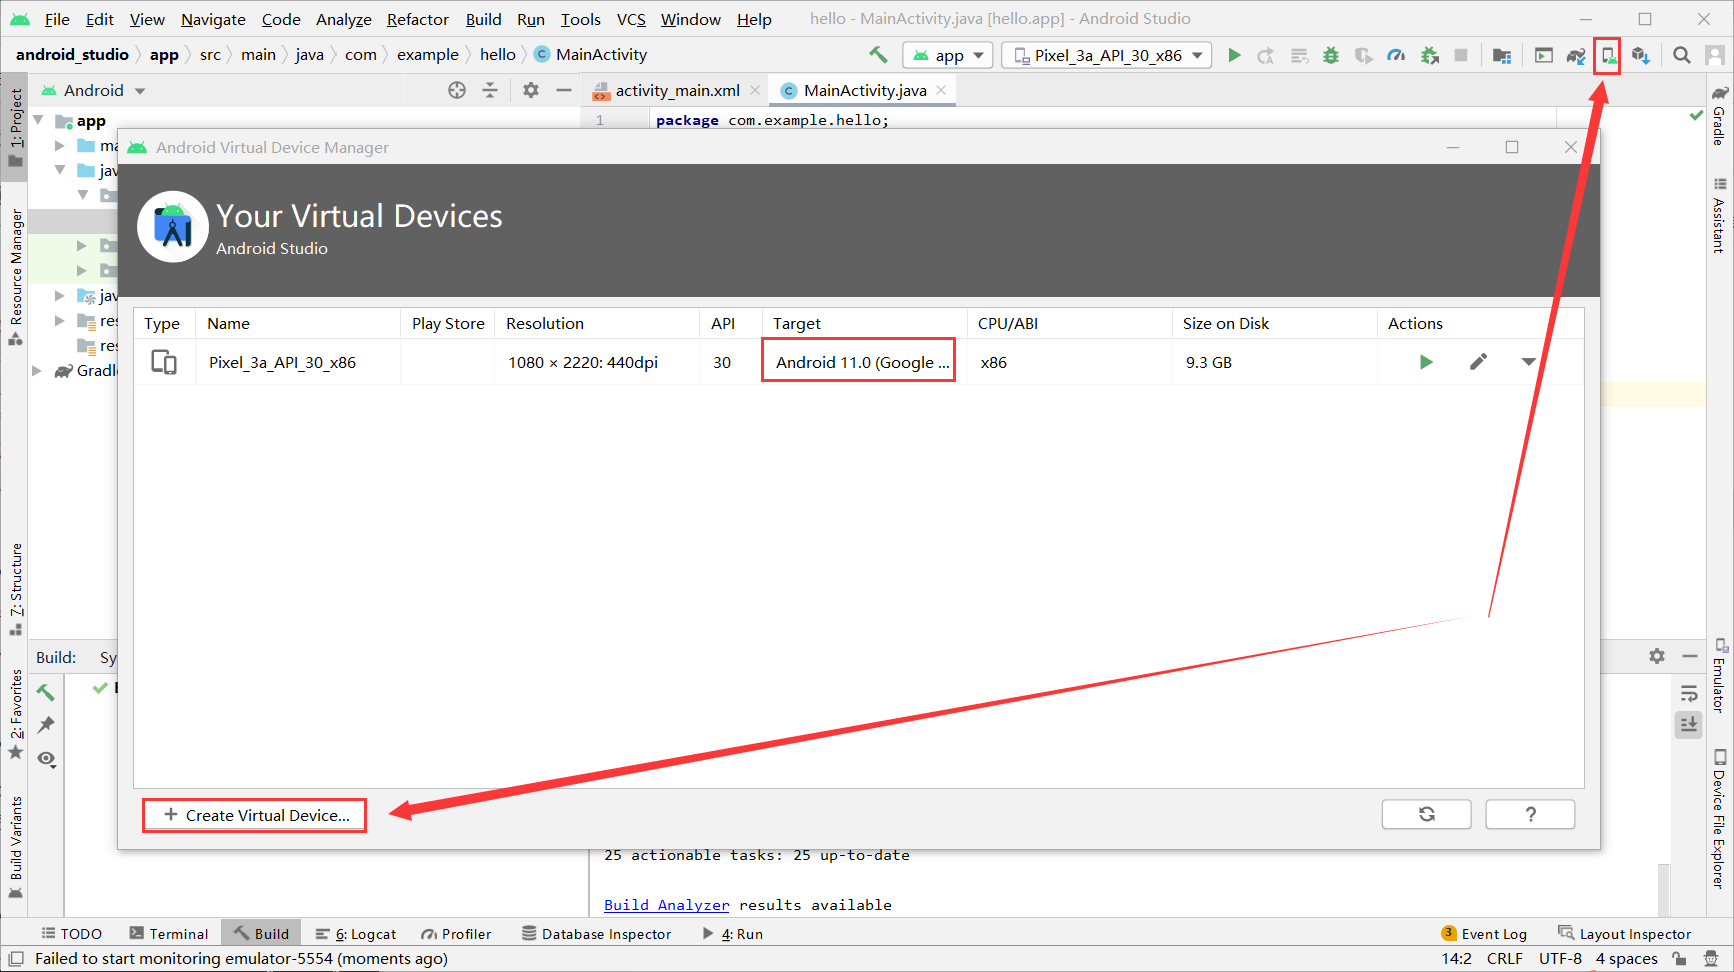This screenshot has width=1734, height=972.
Task: Open the Android project view dropdown
Action: 94,90
